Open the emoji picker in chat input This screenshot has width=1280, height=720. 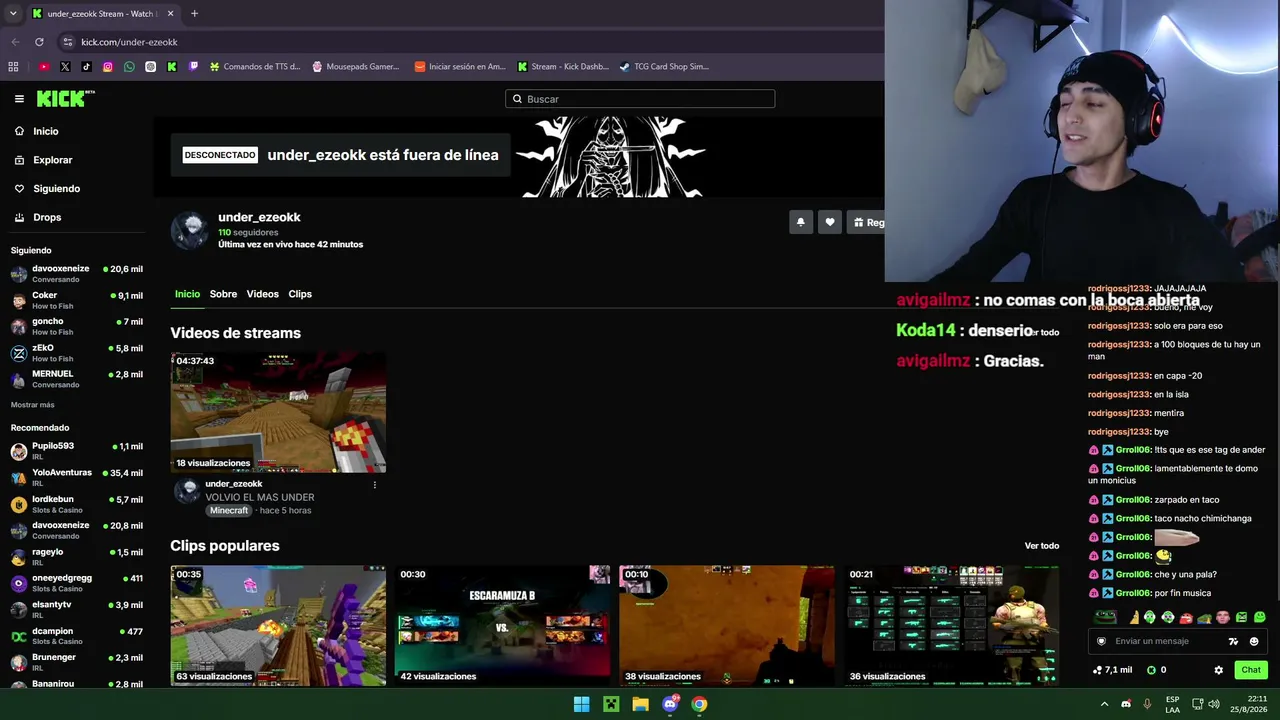pos(1254,642)
